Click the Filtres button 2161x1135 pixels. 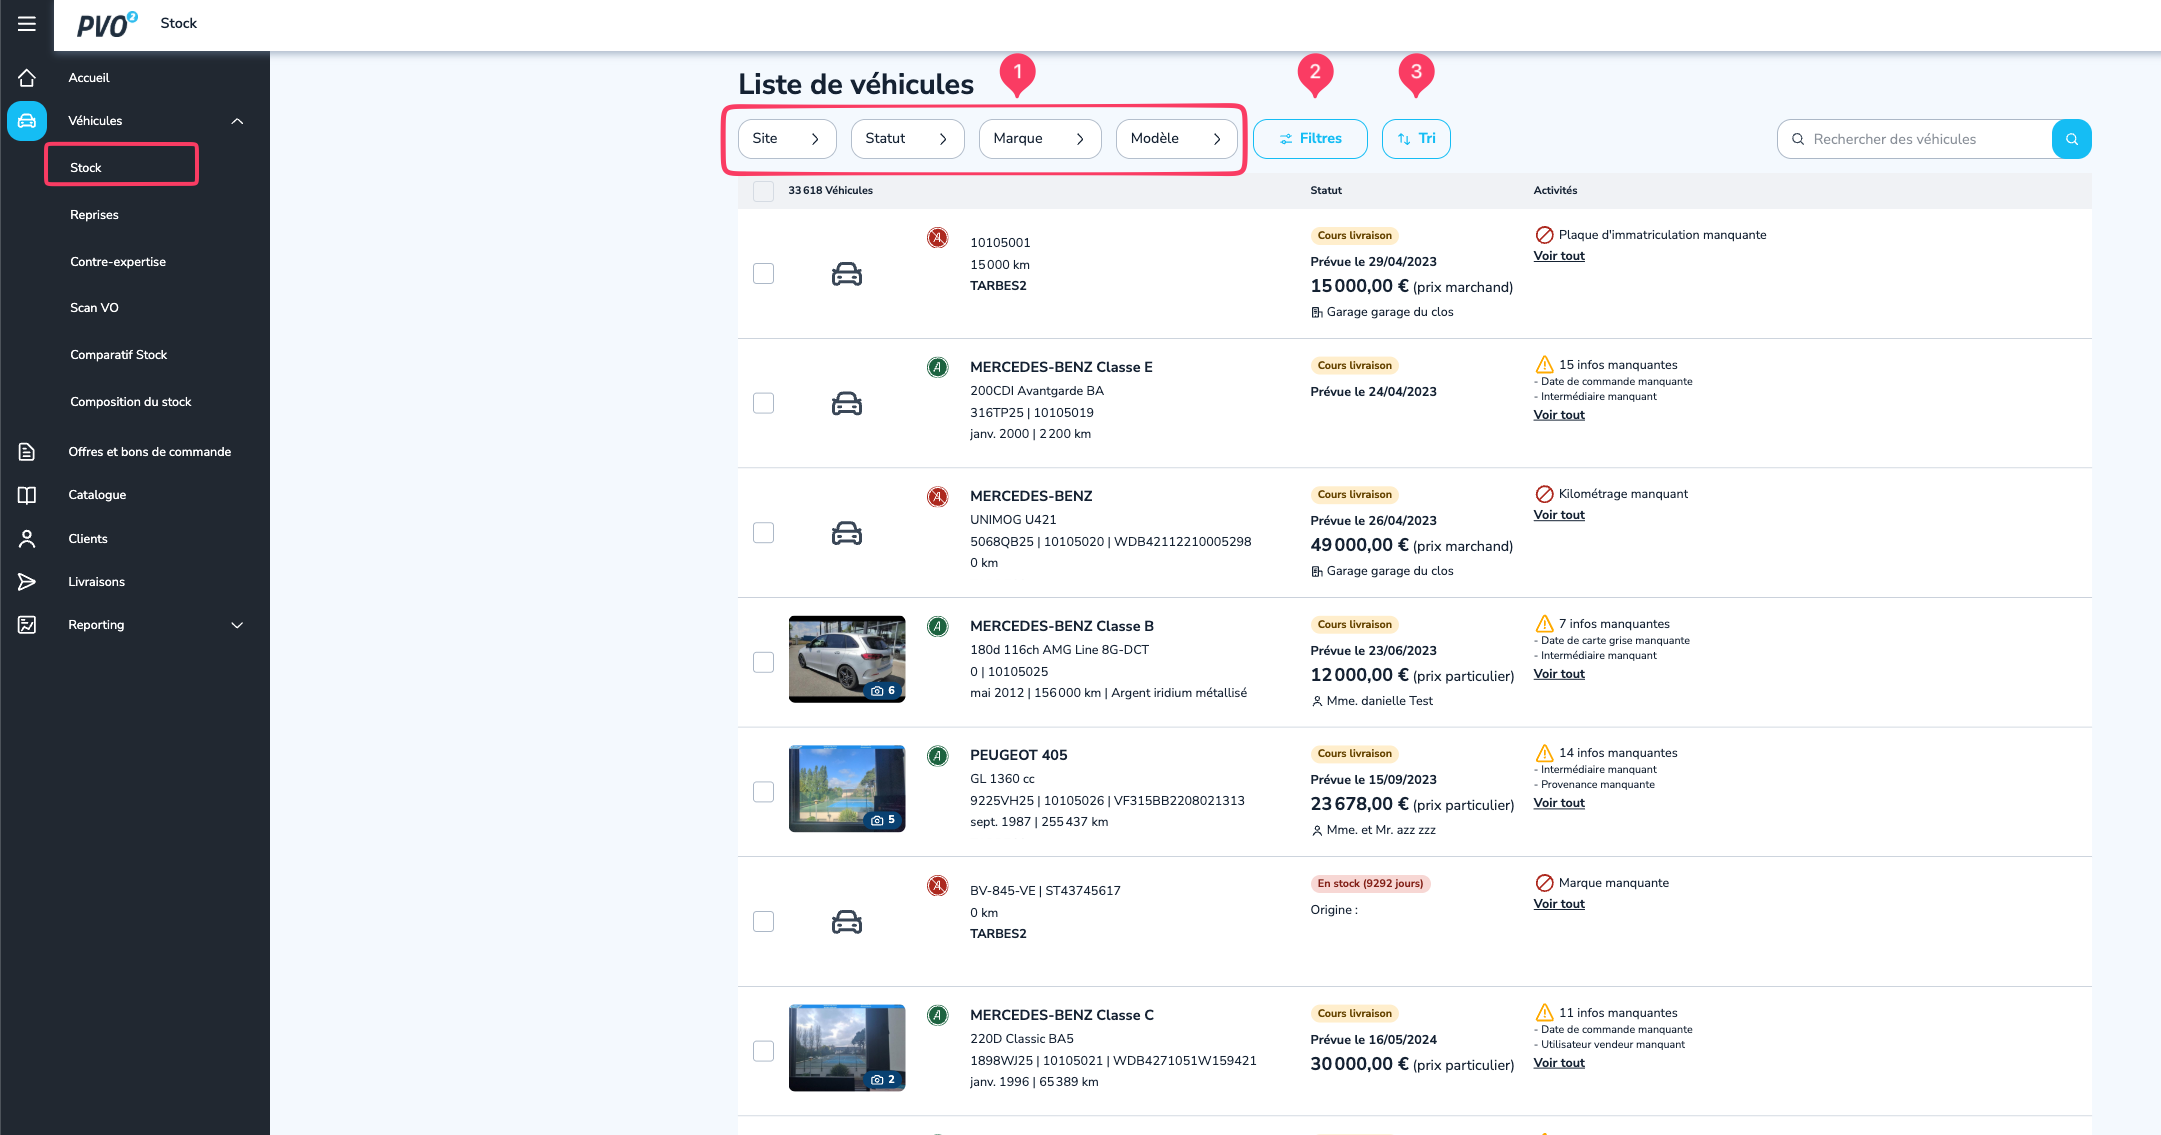[x=1310, y=139]
